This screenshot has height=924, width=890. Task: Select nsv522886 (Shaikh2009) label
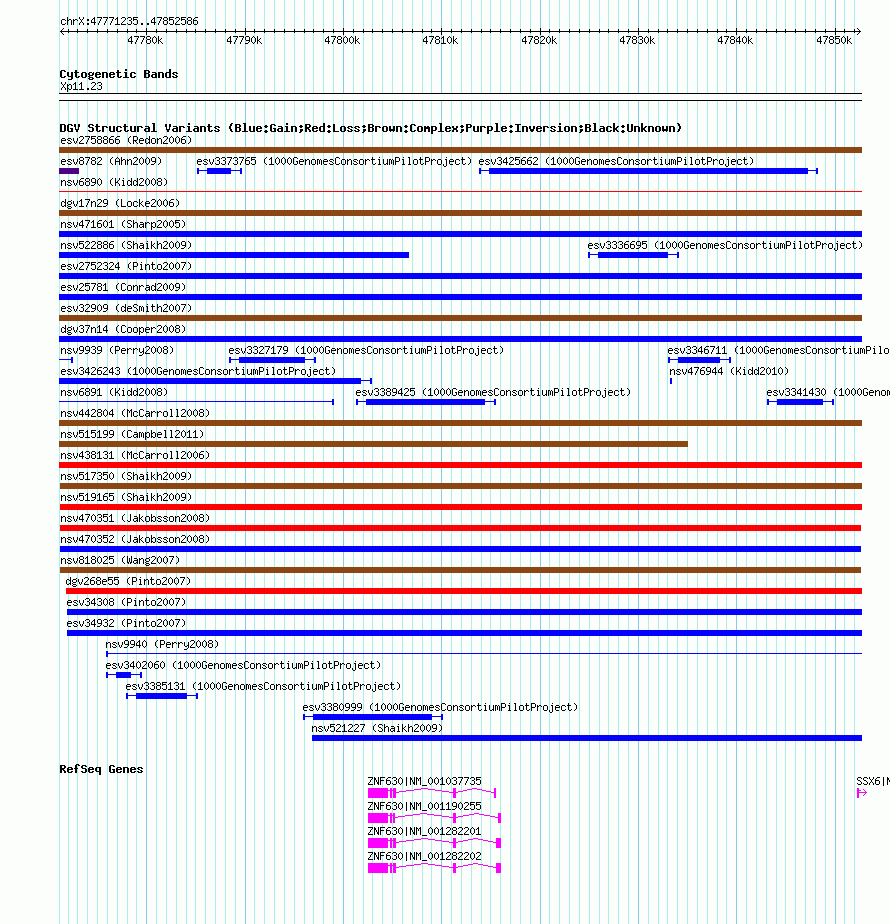point(126,245)
